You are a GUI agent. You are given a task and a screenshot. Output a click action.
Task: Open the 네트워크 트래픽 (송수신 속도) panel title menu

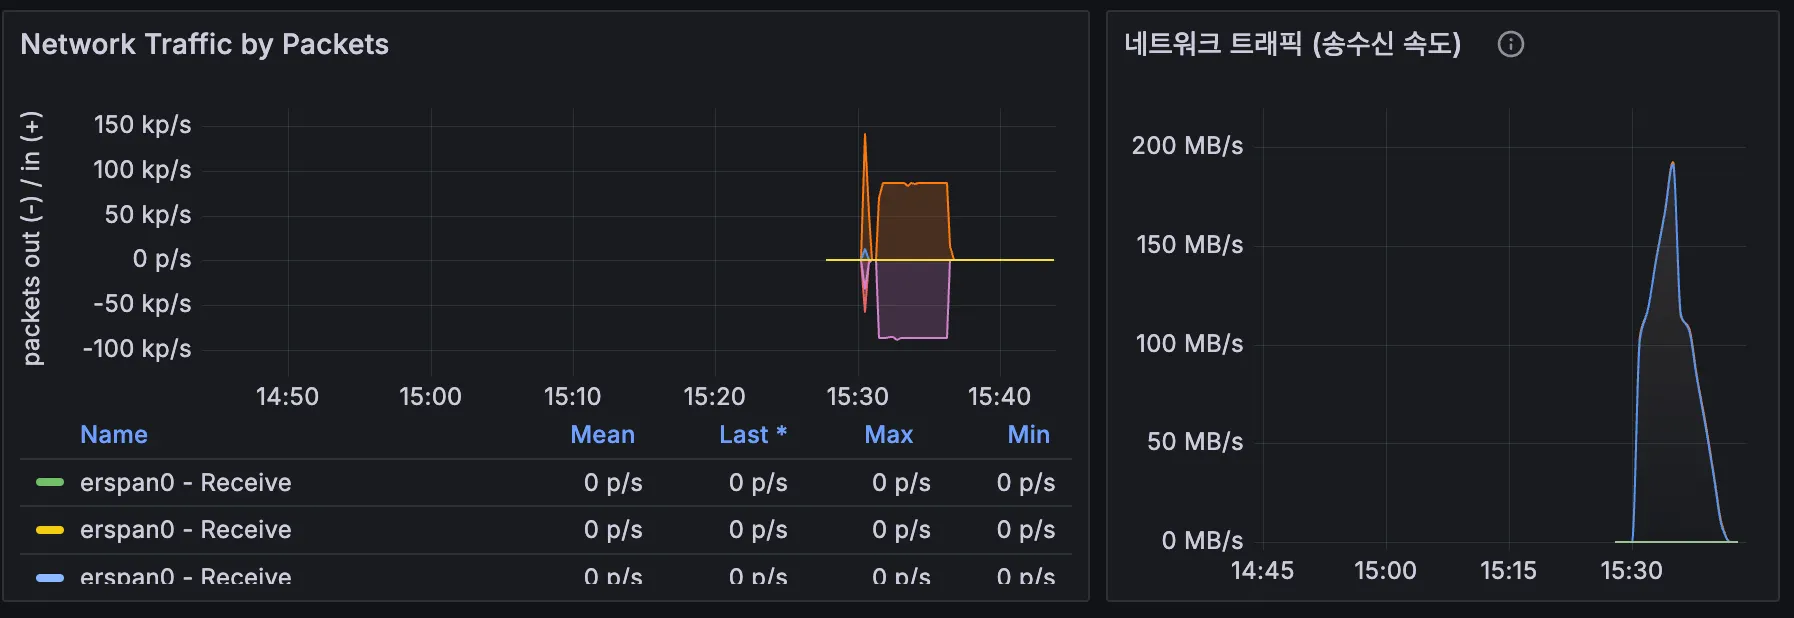[x=1292, y=44]
